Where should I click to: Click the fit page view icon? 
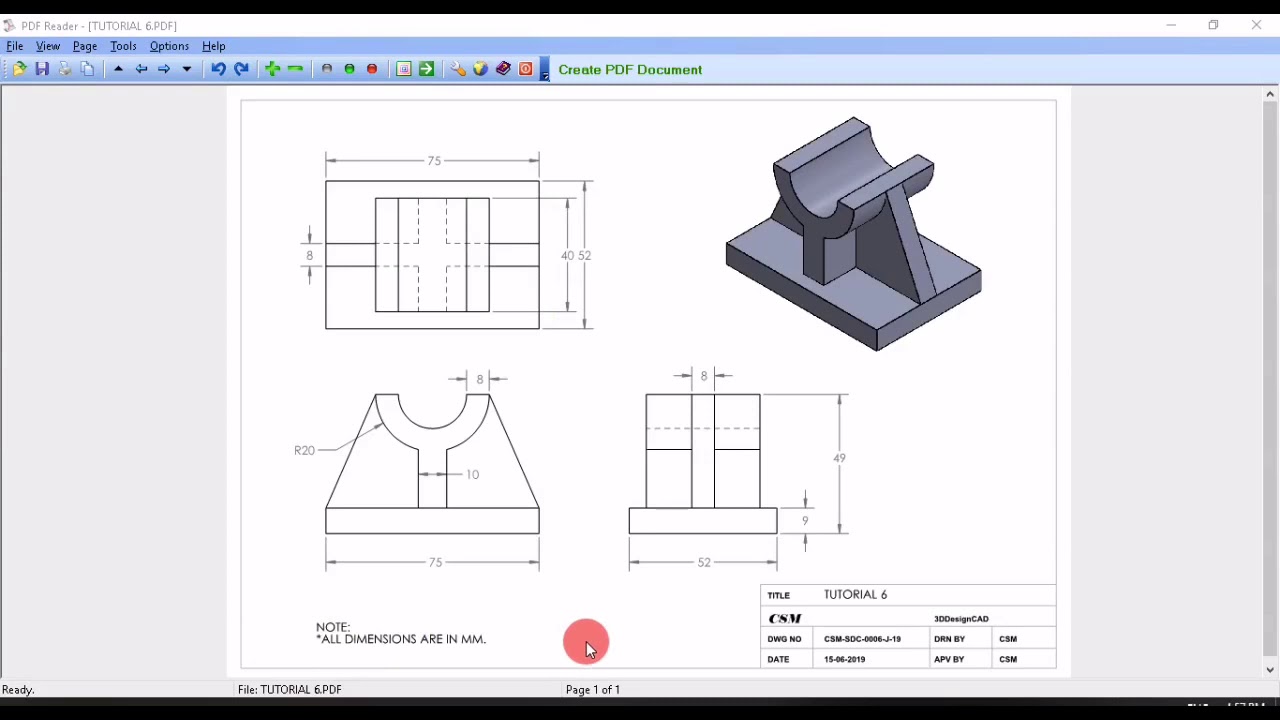tap(404, 69)
